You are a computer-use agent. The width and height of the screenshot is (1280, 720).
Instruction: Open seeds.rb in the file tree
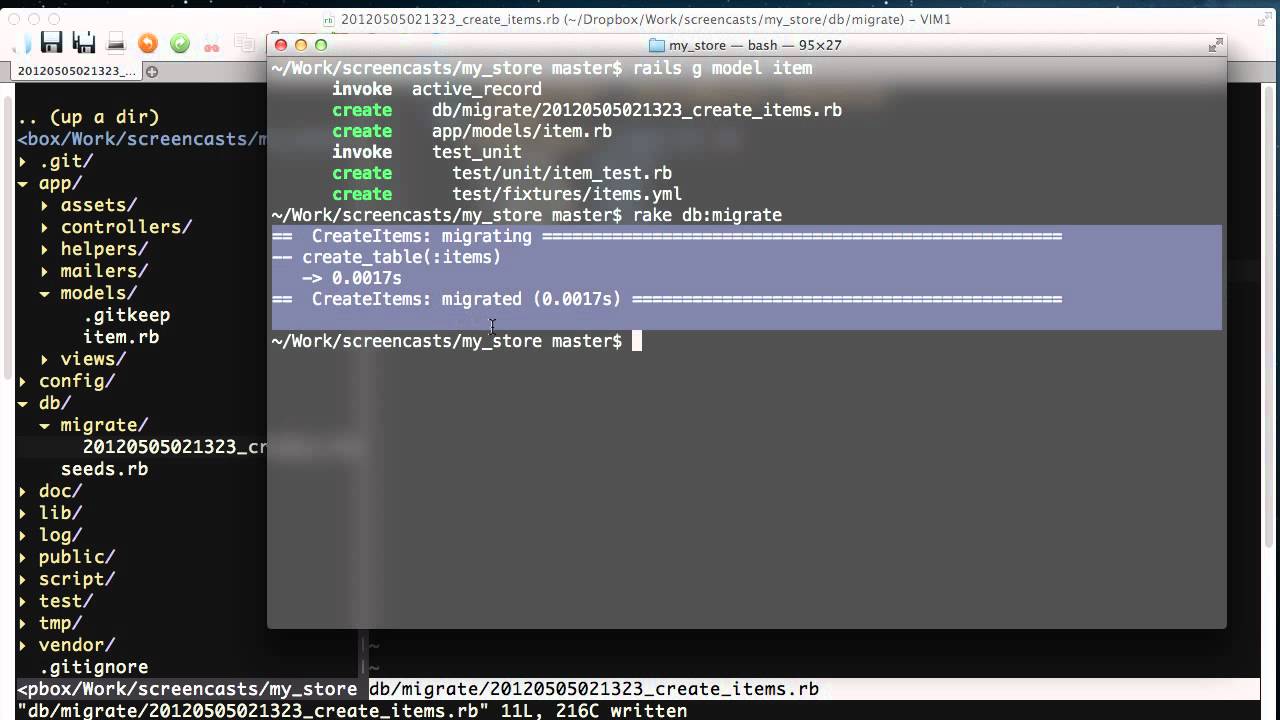click(x=104, y=469)
